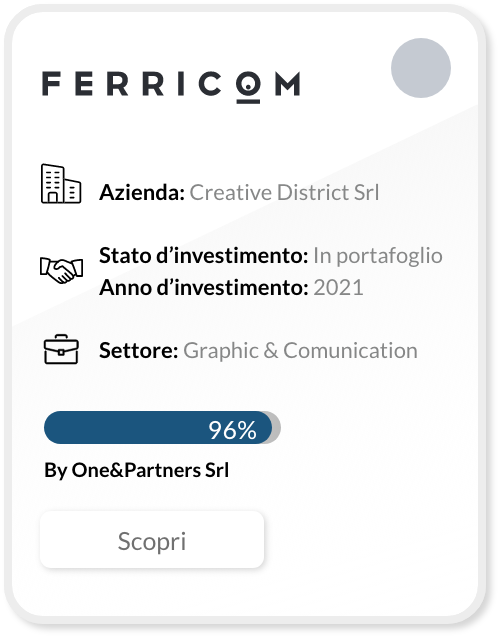500x638 pixels.
Task: Click the letter O in Ferricom logo
Action: (248, 87)
